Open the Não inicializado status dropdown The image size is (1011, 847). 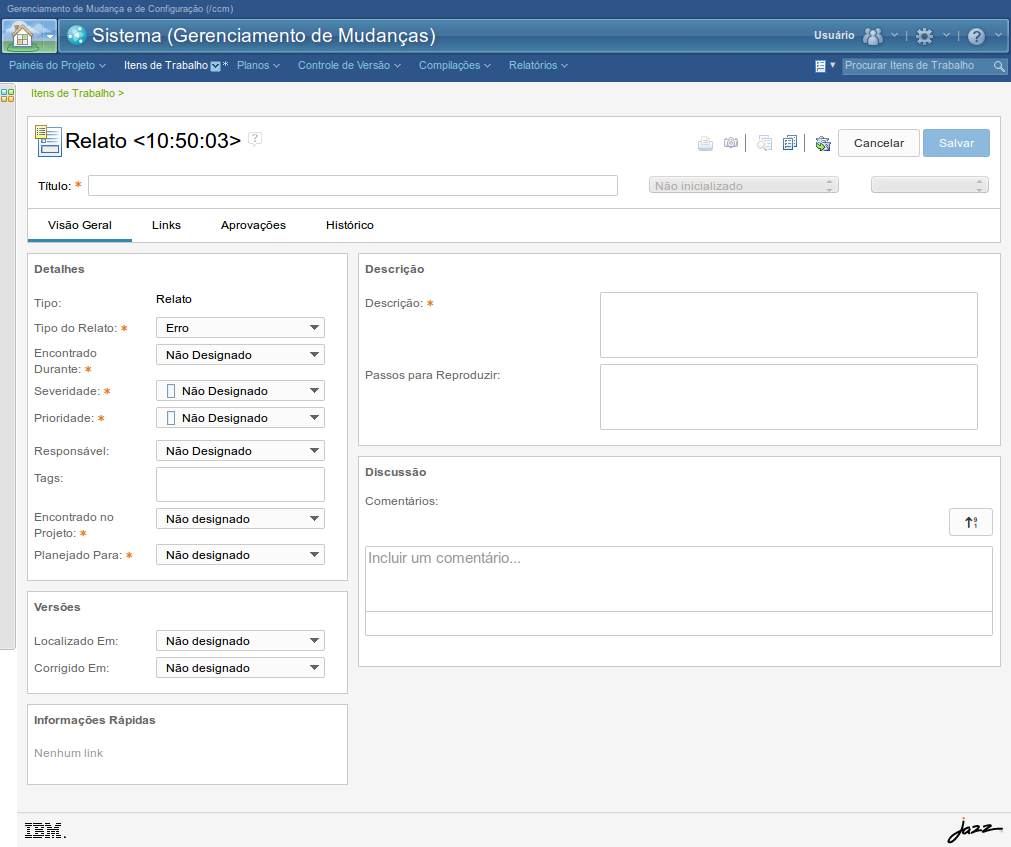[x=743, y=186]
